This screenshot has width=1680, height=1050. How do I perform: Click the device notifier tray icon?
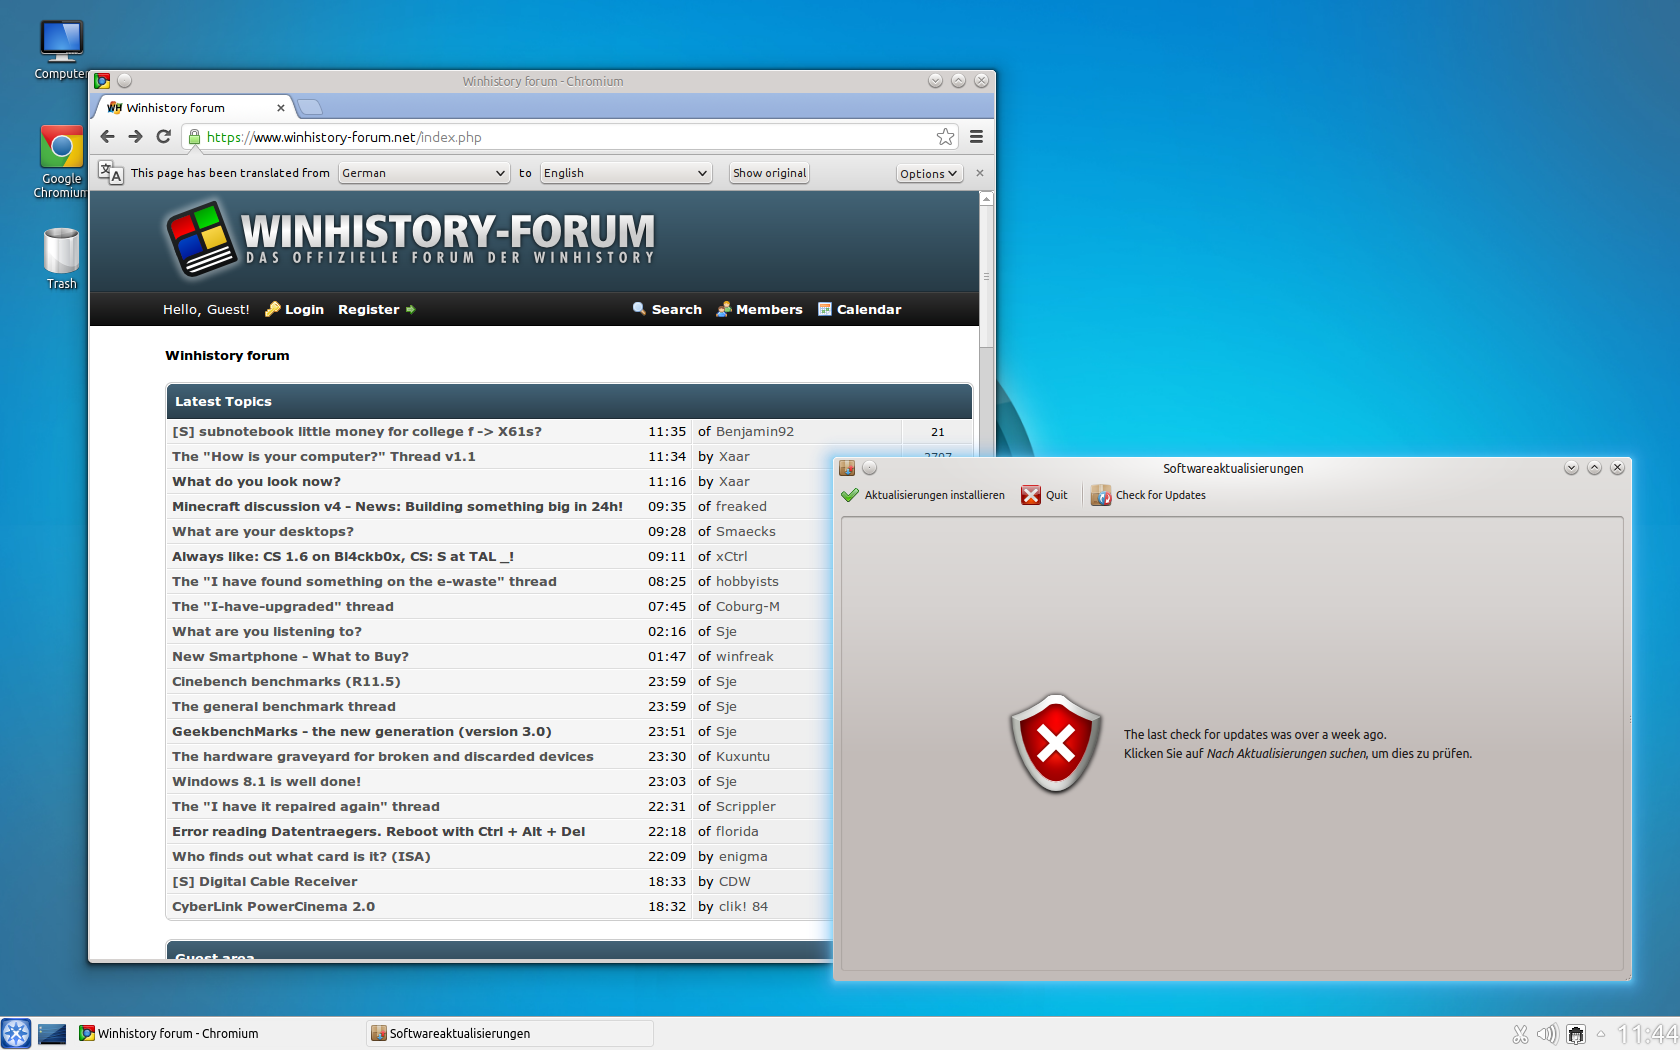(1576, 1034)
